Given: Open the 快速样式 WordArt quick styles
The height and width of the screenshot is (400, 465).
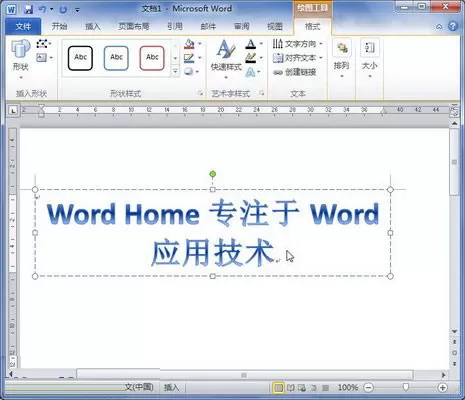Looking at the screenshot, I should 226,59.
